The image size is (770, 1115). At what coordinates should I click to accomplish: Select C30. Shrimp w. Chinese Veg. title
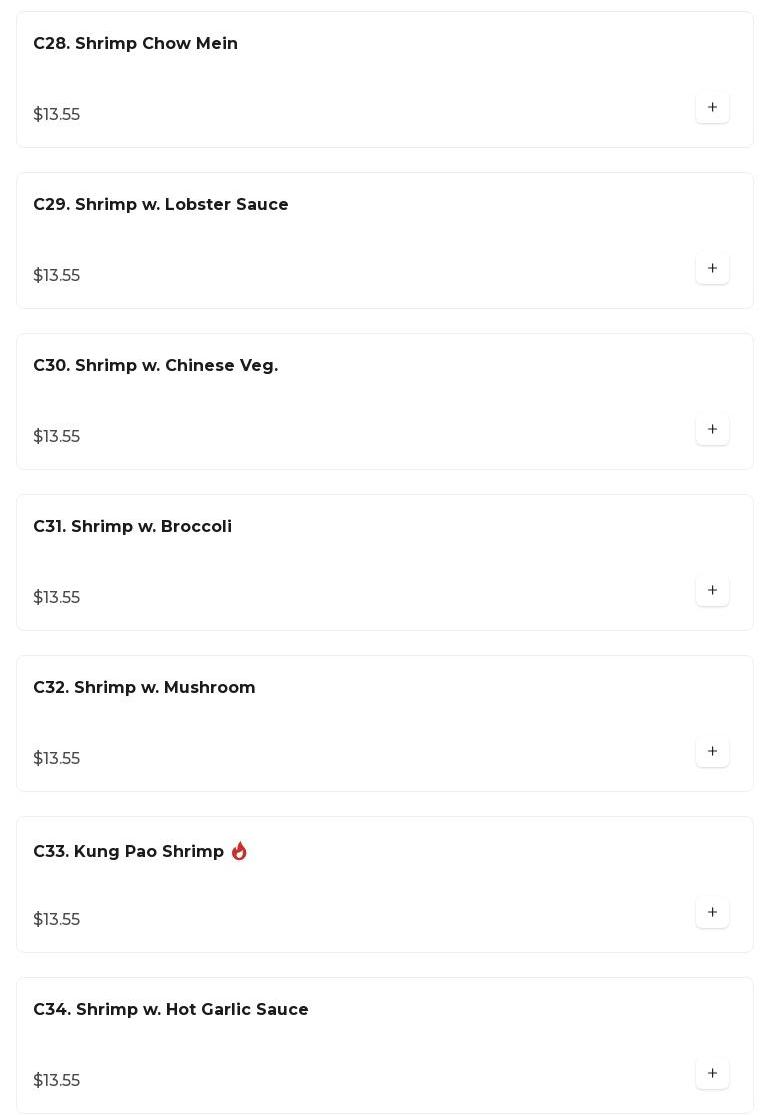pyautogui.click(x=155, y=366)
